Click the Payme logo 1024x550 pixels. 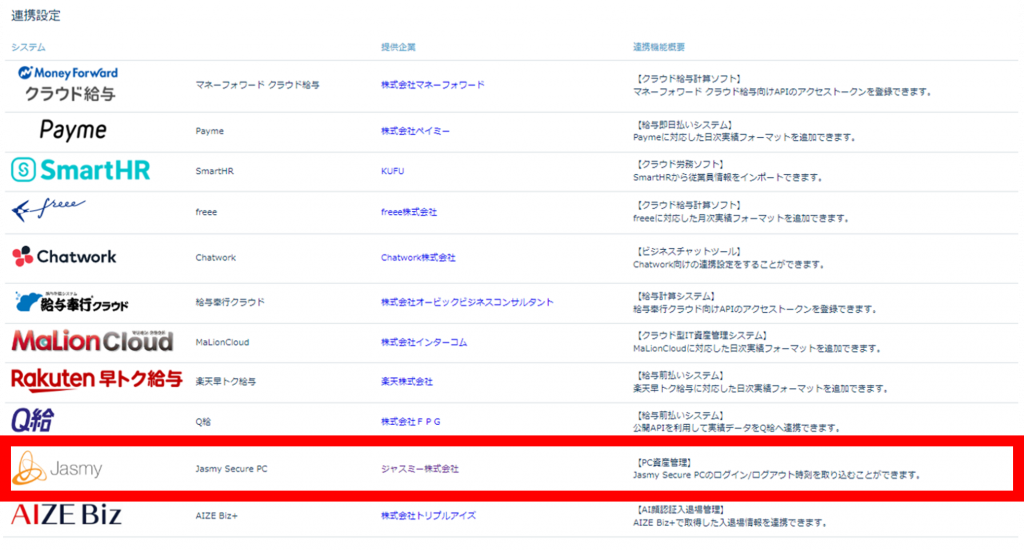point(73,130)
